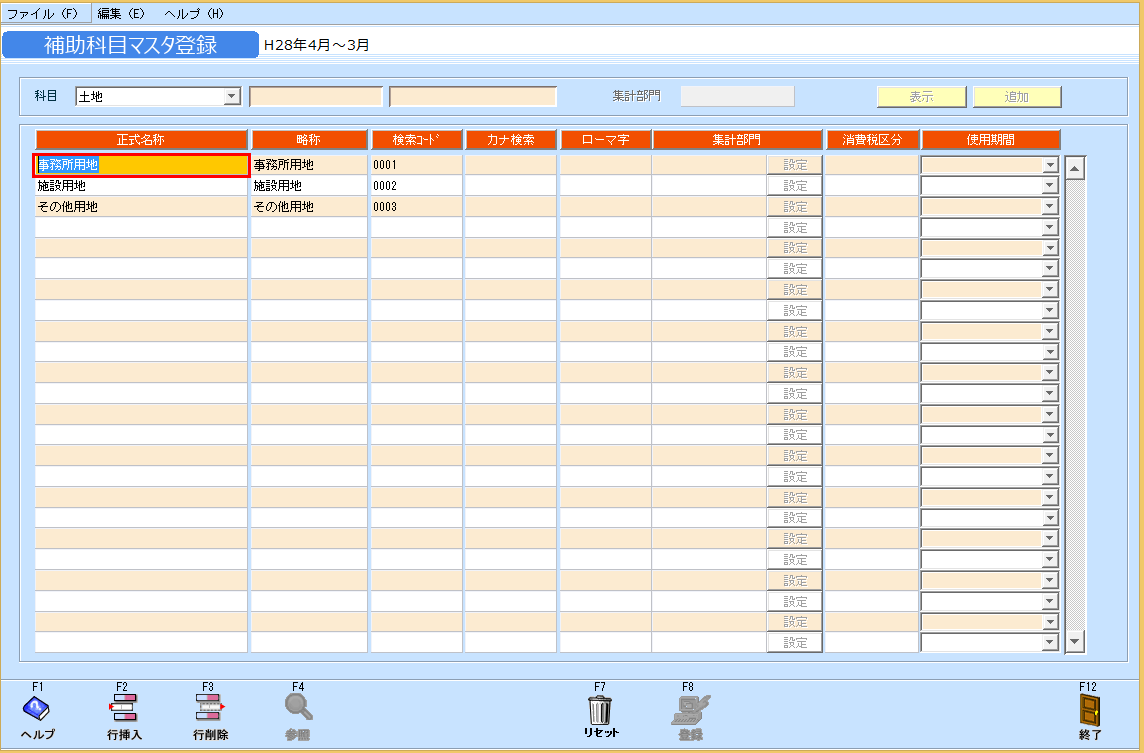Select the 施設用地 formal name cell
The image size is (1144, 753).
[141, 186]
